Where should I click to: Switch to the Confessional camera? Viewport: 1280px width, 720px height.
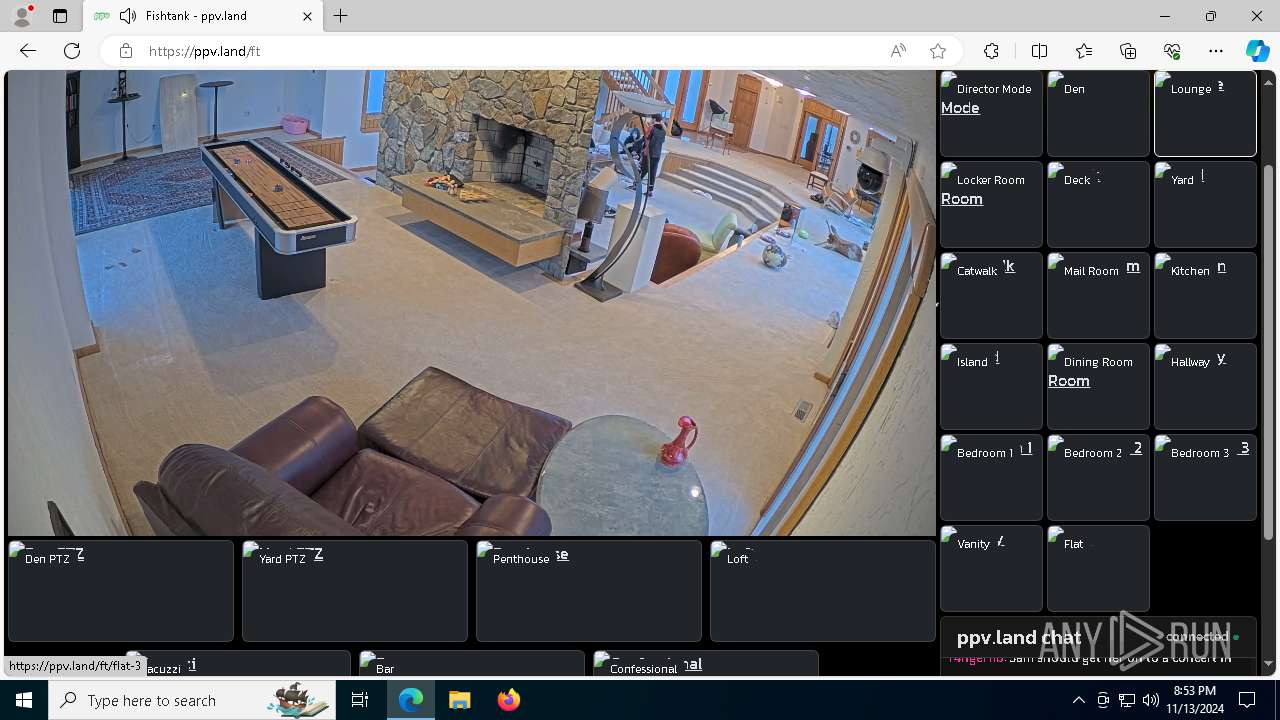(706, 663)
